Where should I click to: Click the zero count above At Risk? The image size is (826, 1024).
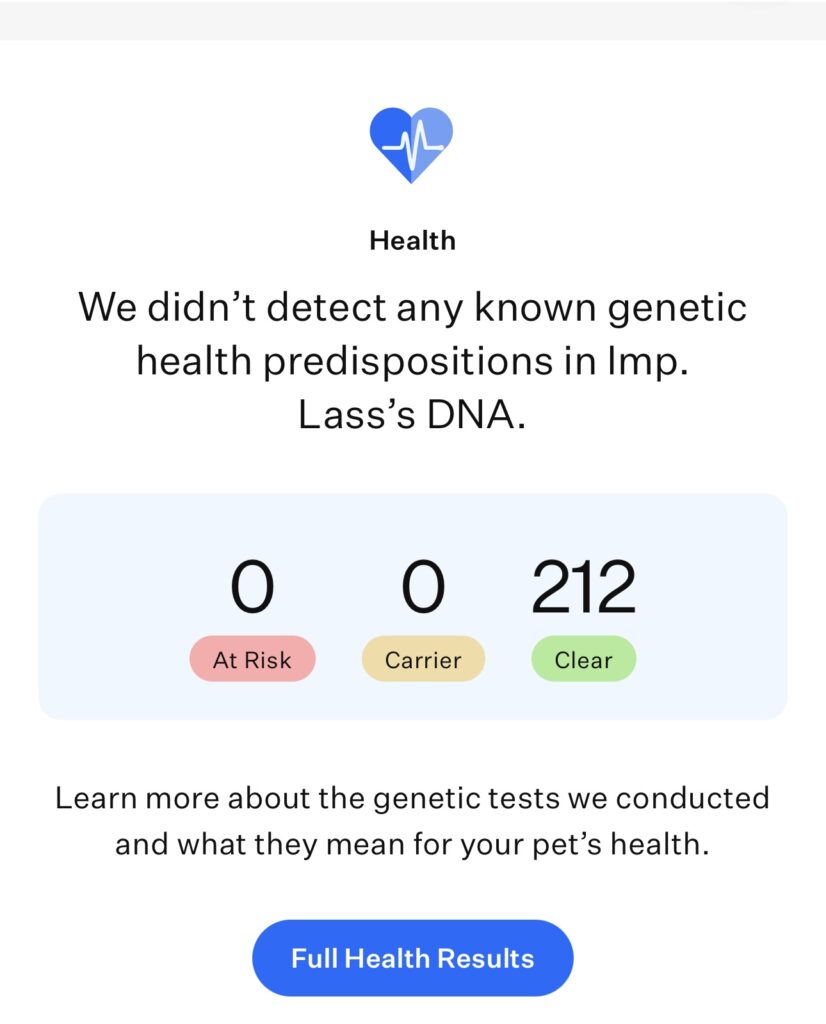(252, 587)
